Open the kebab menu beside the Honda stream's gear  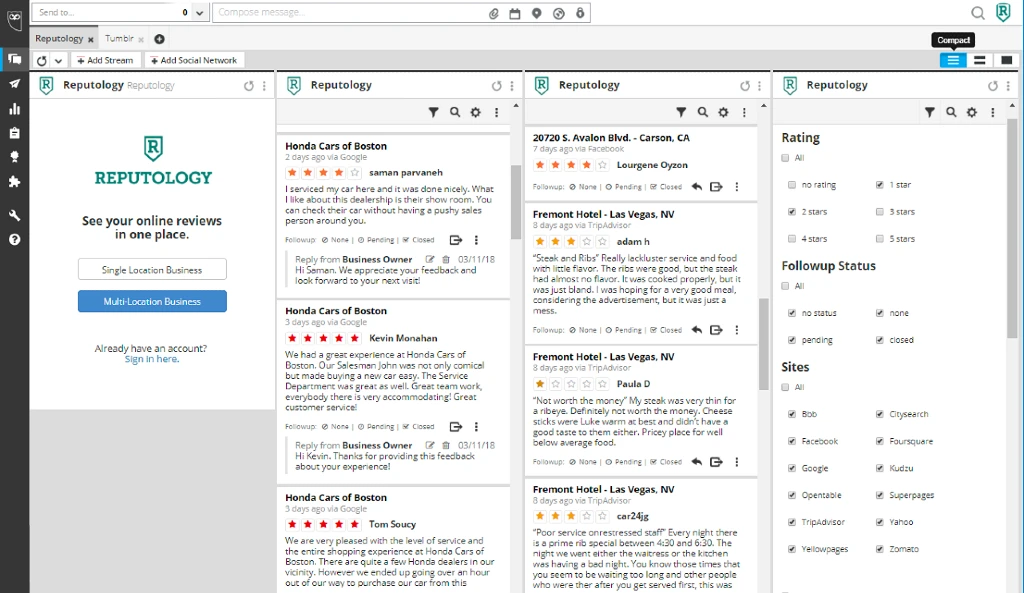tap(497, 112)
